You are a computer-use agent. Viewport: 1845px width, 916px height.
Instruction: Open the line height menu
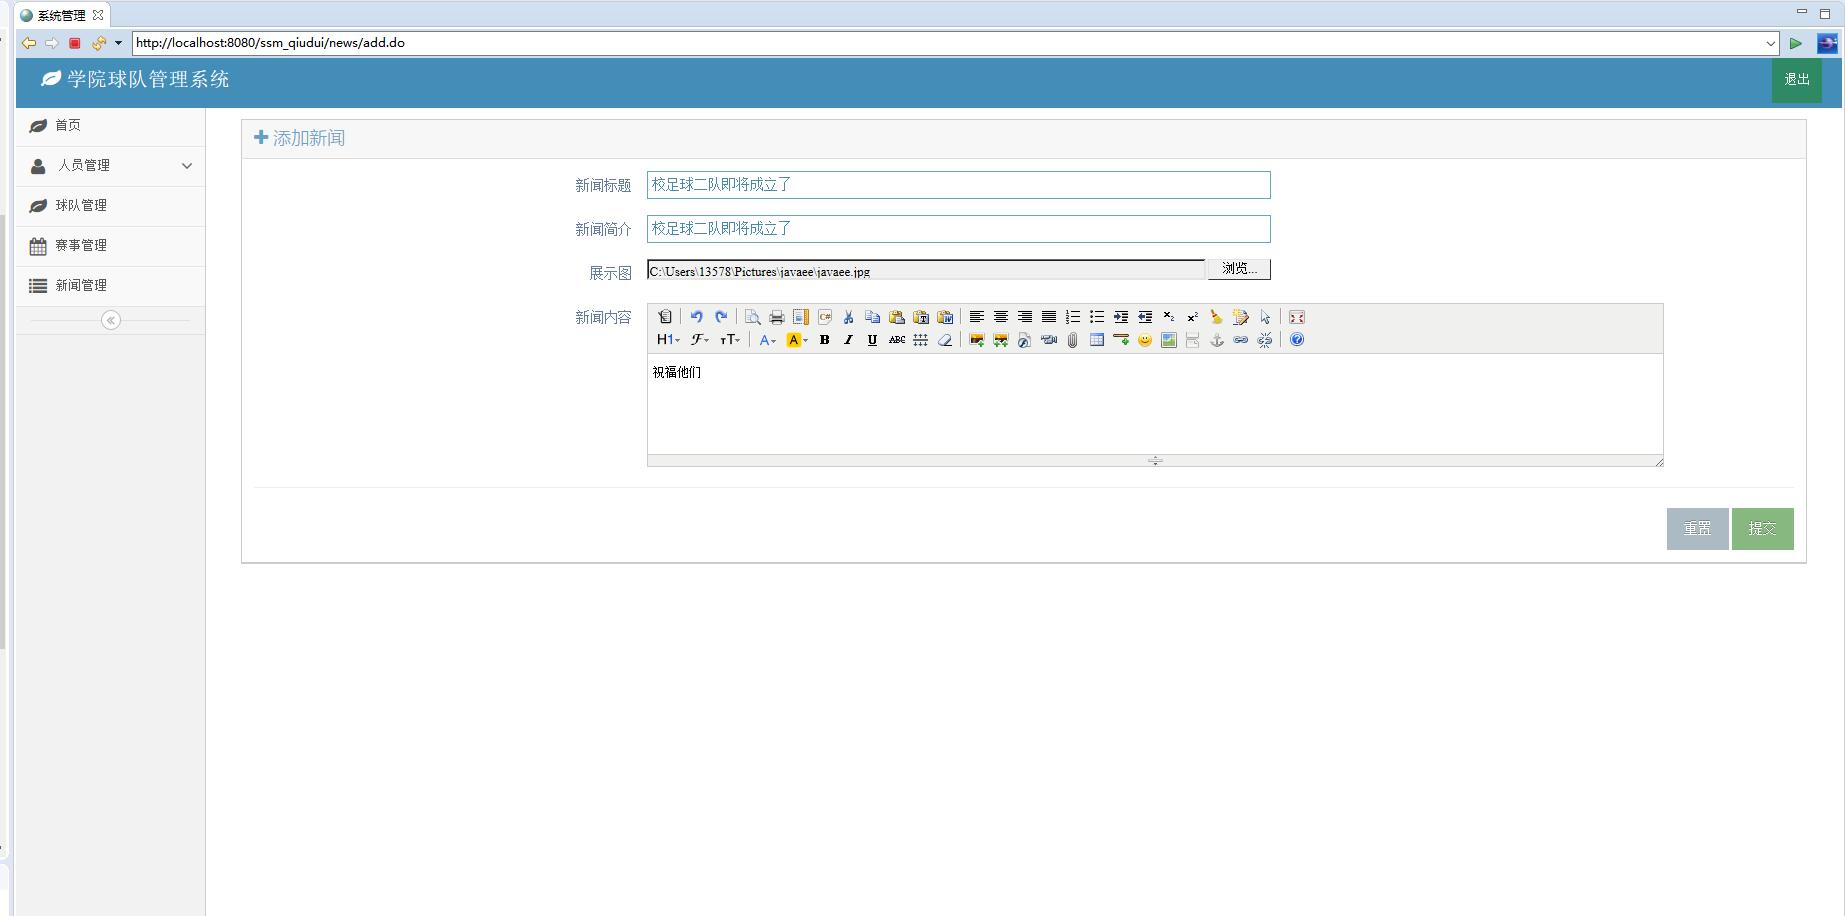(x=921, y=340)
